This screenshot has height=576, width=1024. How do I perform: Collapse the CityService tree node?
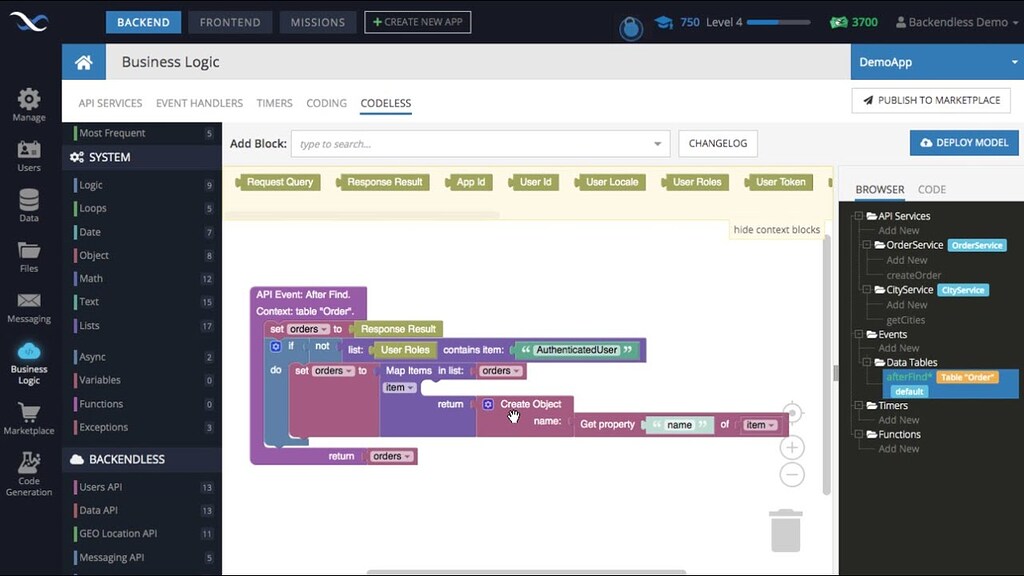point(867,289)
